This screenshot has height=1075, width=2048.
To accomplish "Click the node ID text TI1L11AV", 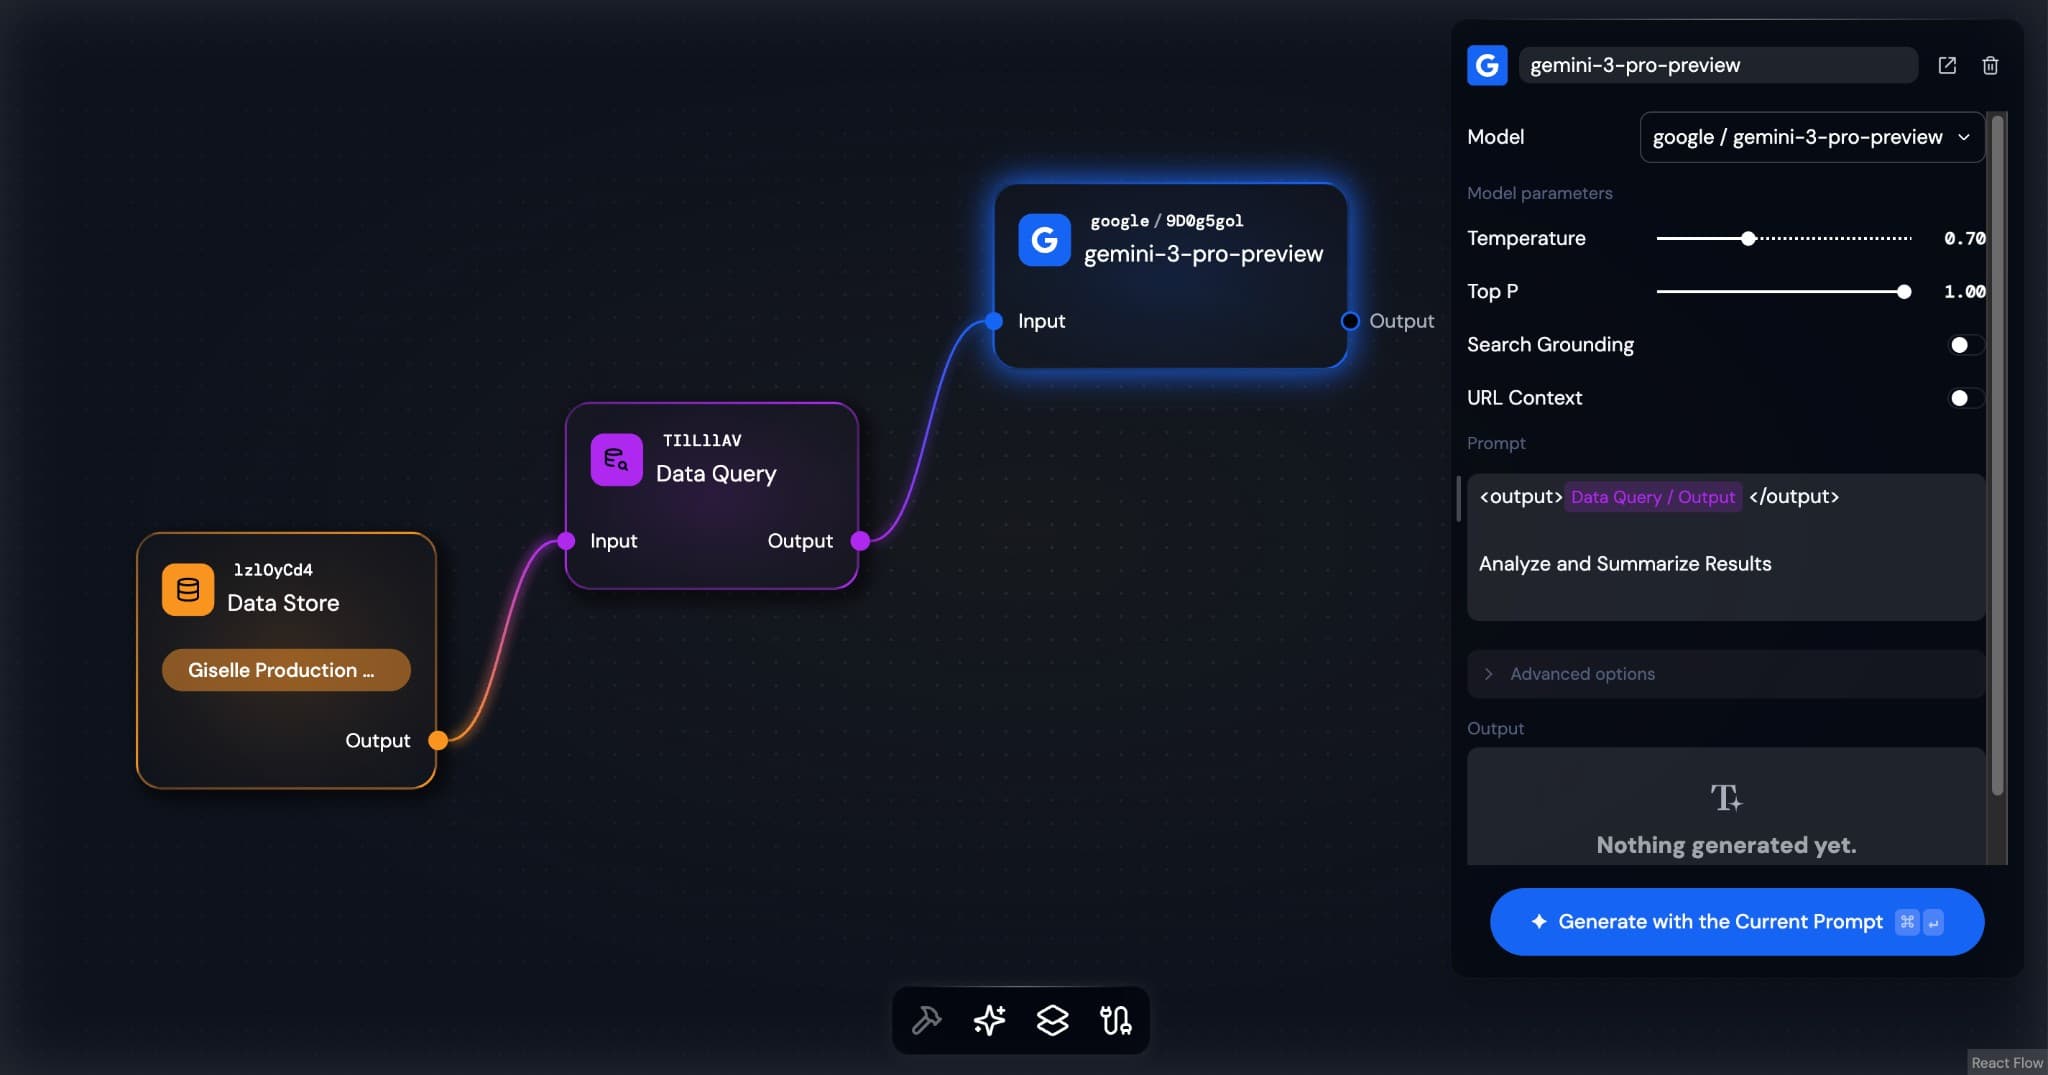I will (x=702, y=440).
